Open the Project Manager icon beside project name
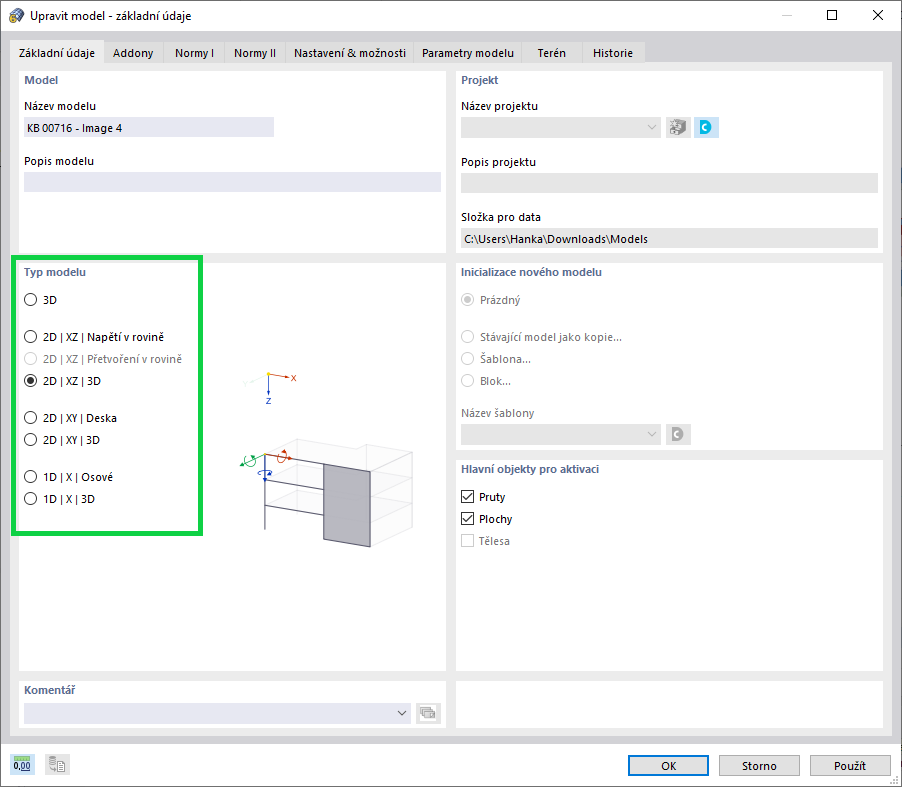The image size is (902, 787). [x=677, y=127]
